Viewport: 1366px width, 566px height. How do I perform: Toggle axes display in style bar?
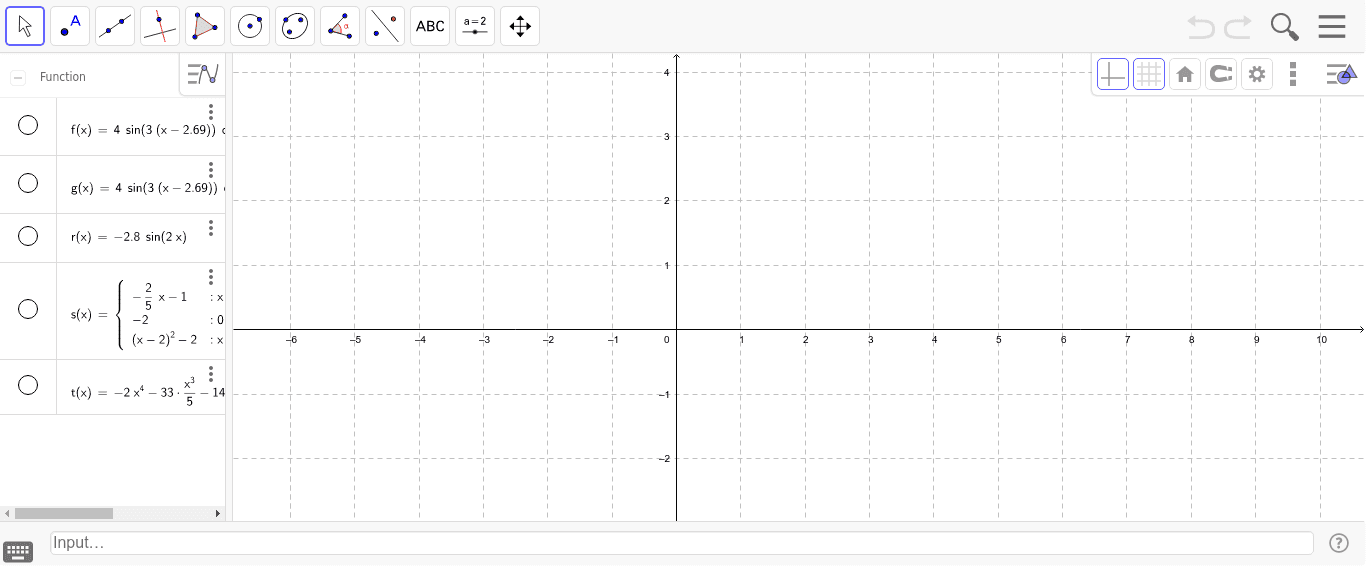click(x=1113, y=74)
